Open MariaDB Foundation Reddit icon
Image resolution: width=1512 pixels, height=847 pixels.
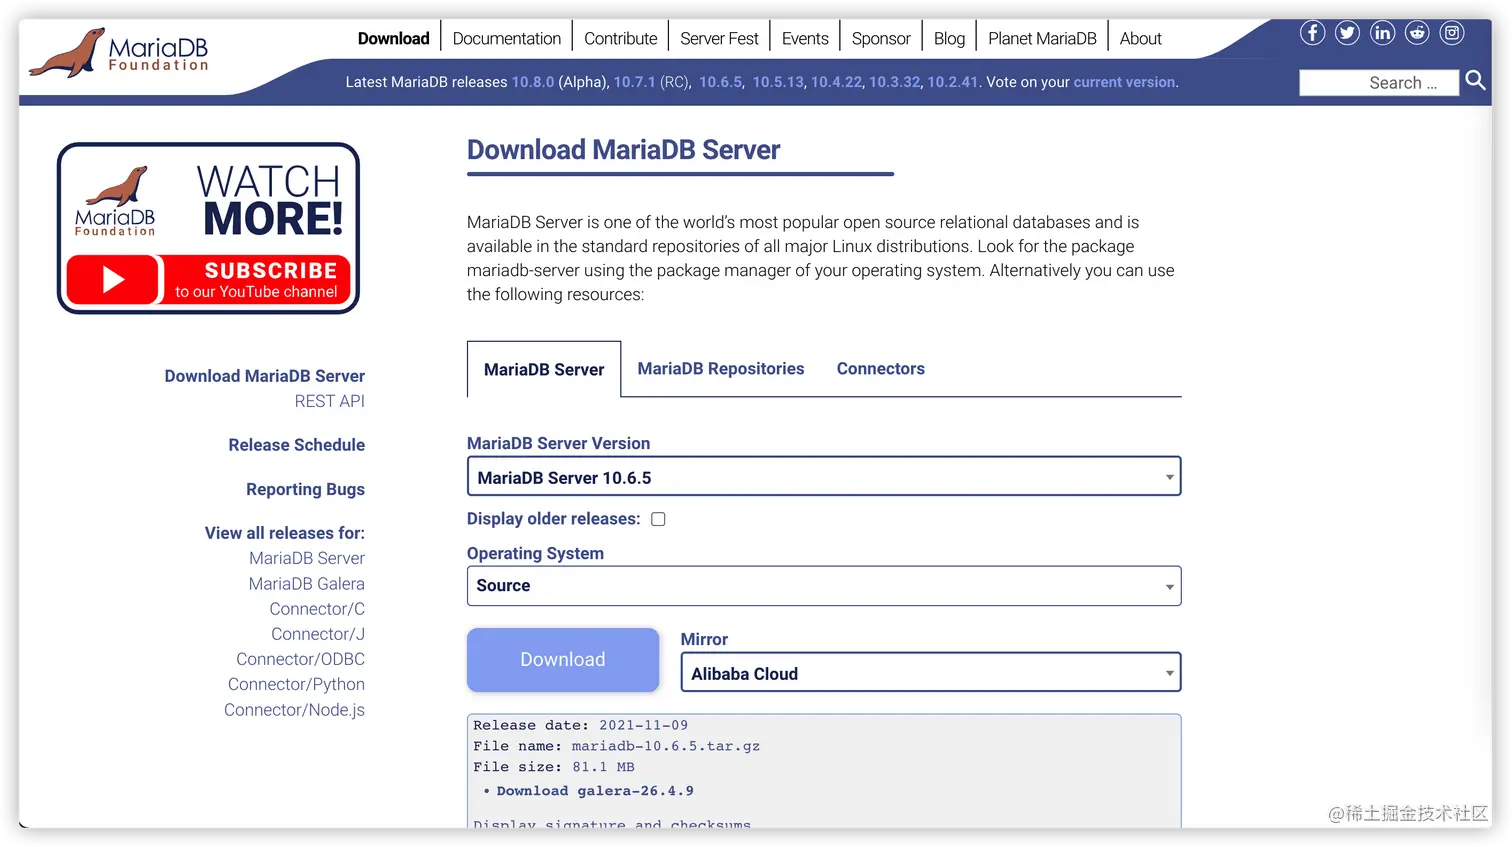tap(1417, 33)
